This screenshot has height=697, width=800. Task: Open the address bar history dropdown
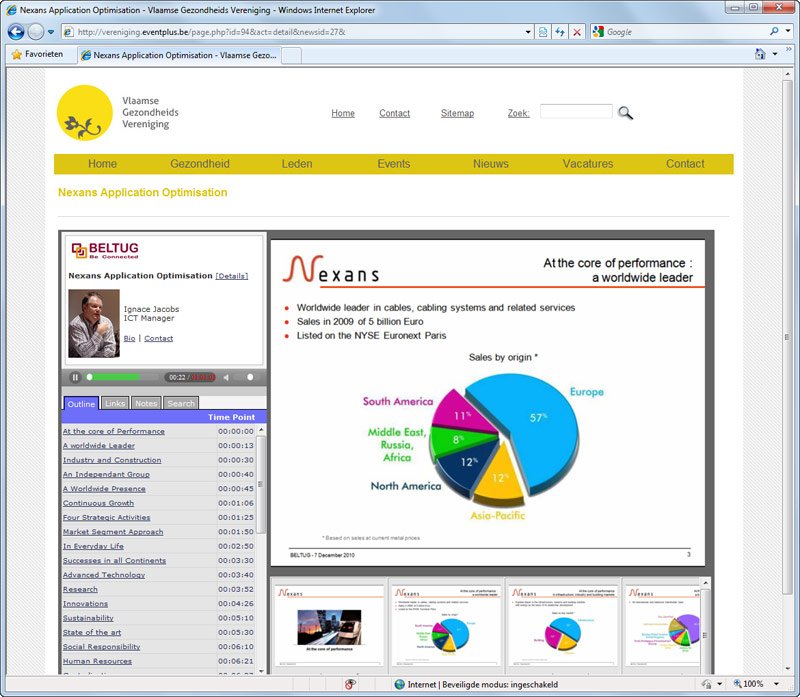point(528,32)
